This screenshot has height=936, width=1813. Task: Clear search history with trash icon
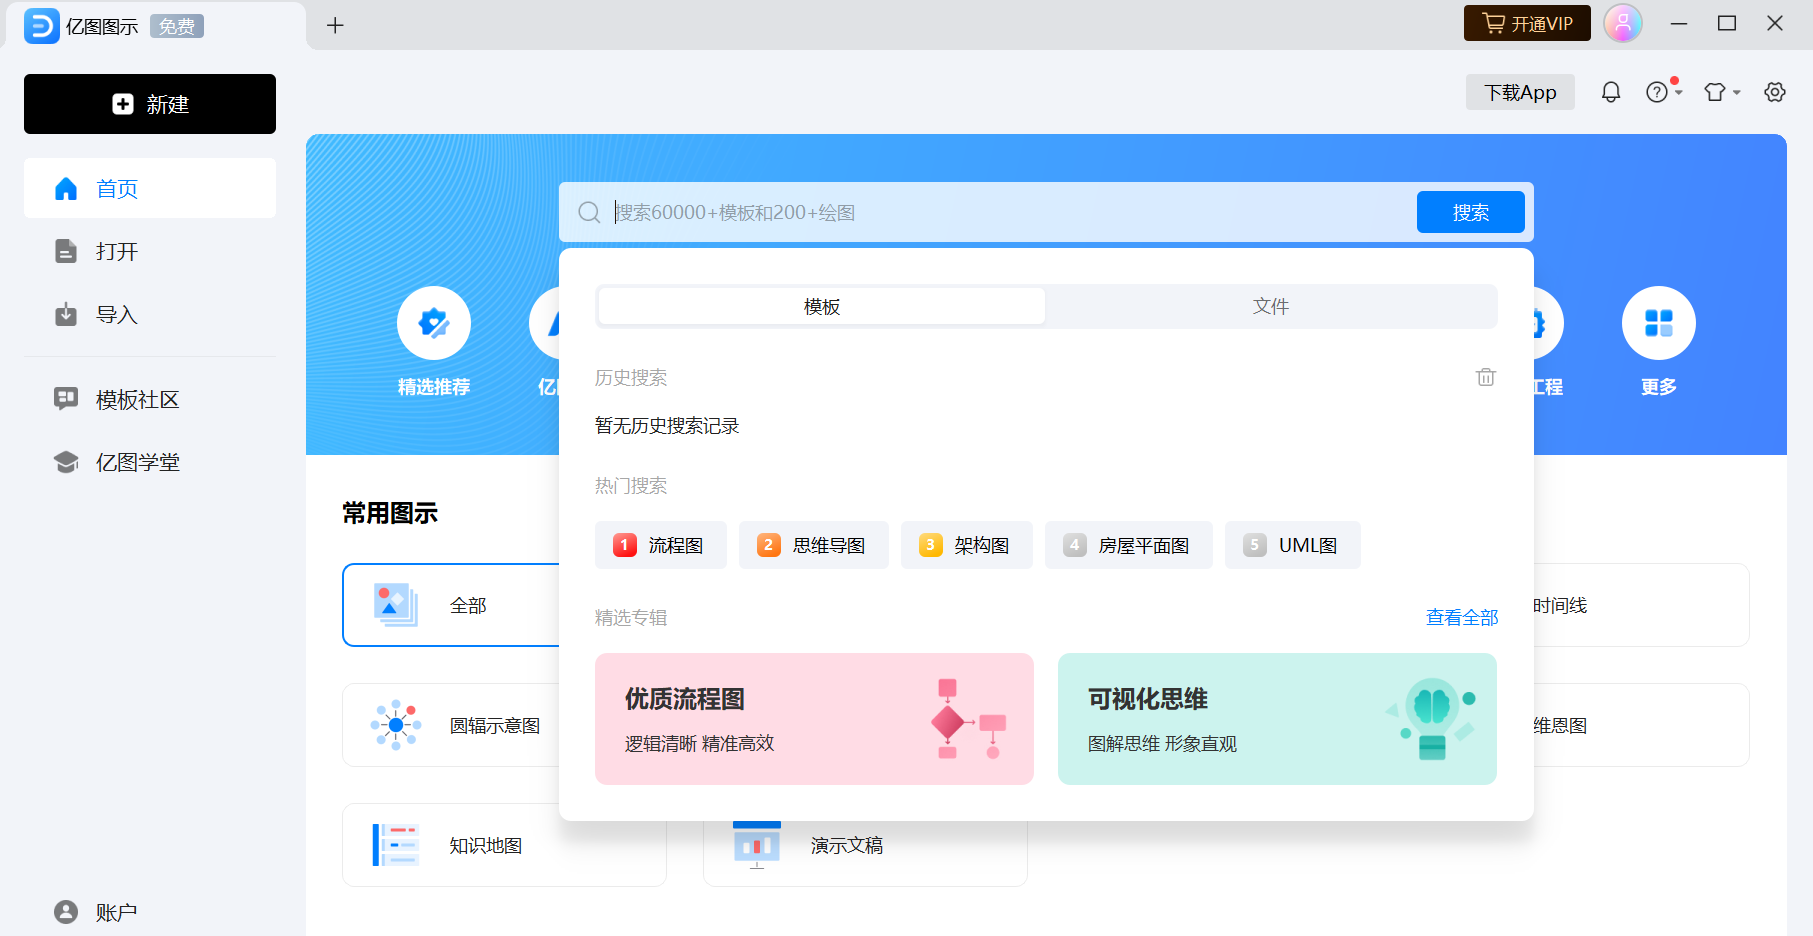pyautogui.click(x=1485, y=377)
